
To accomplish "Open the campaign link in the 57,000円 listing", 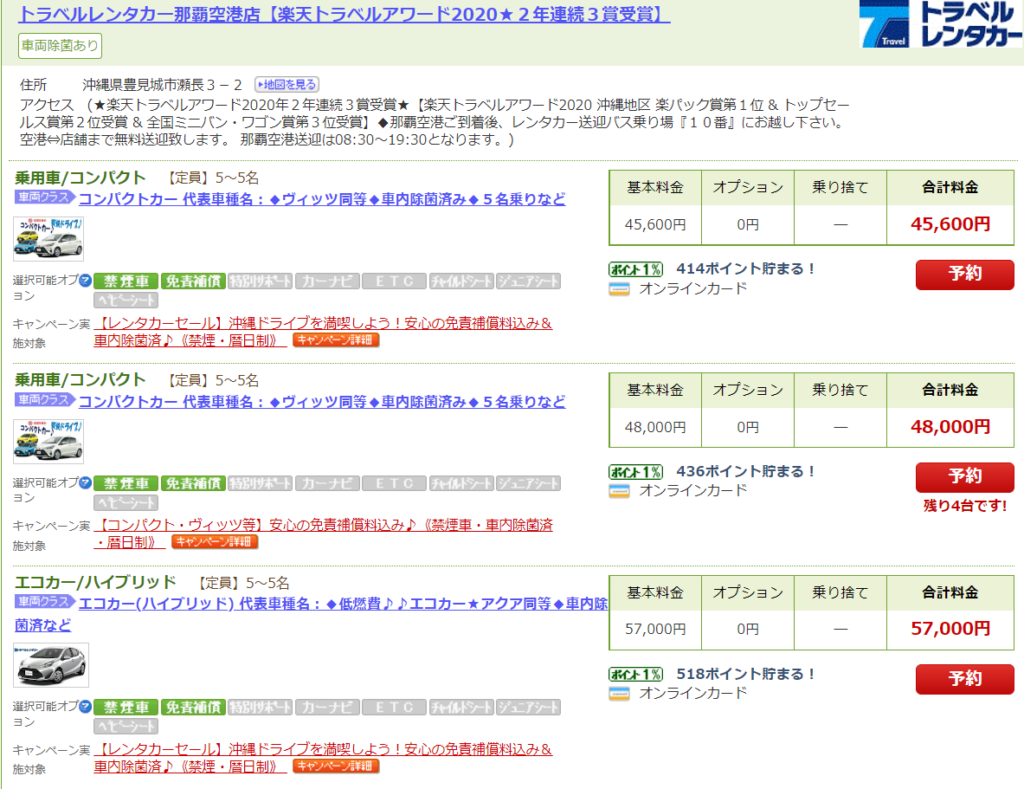I will 323,758.
